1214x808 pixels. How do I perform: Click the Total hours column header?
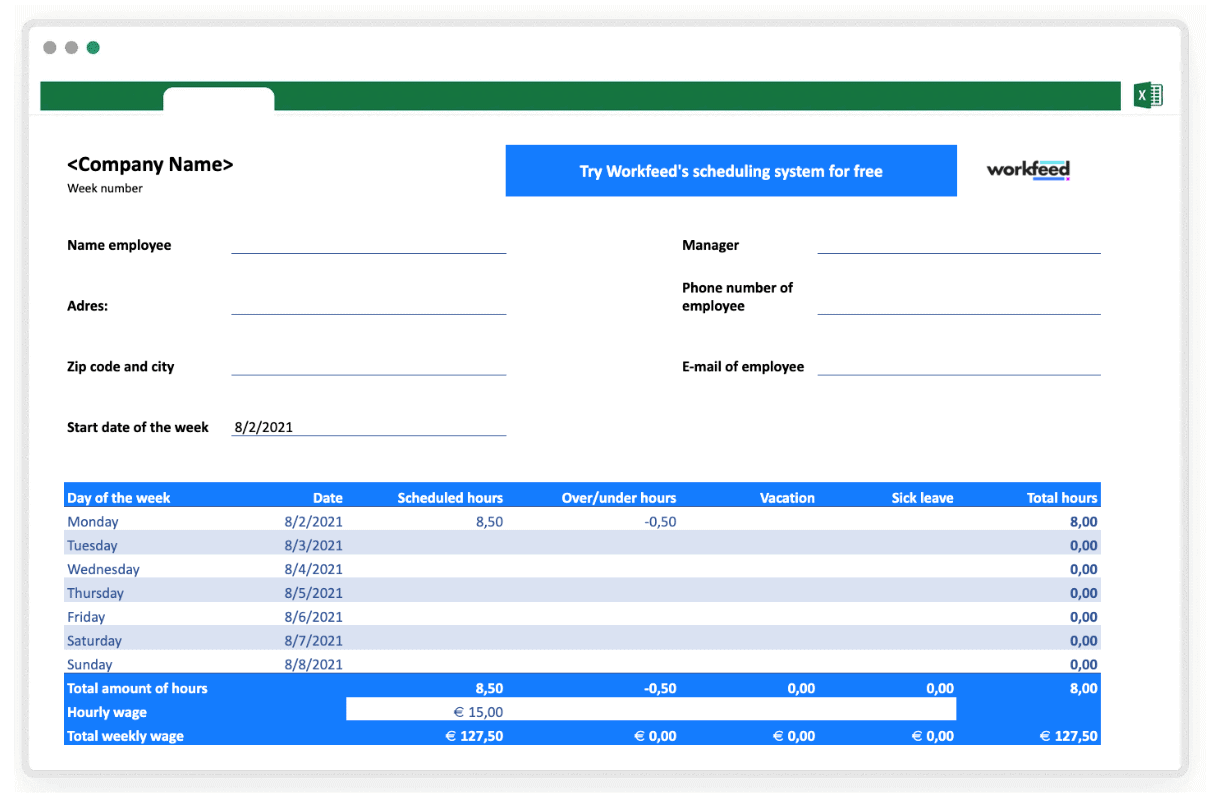pos(1062,498)
